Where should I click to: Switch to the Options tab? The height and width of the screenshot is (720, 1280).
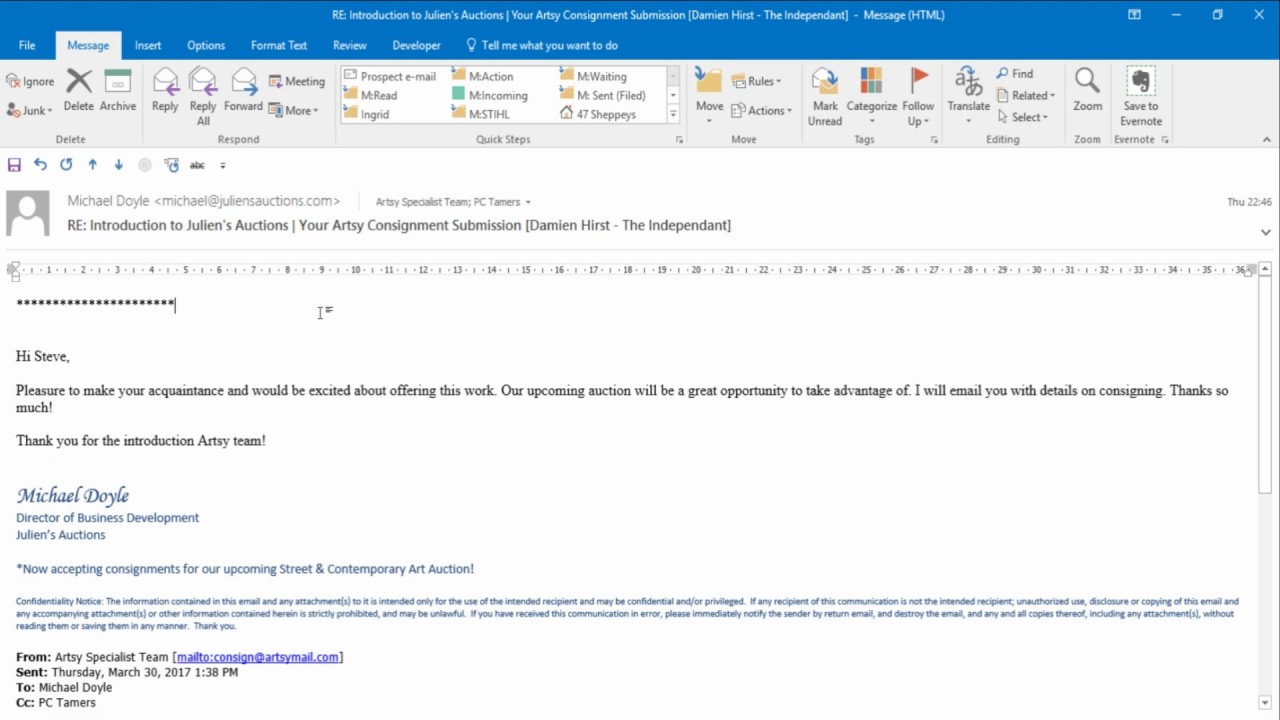[206, 45]
